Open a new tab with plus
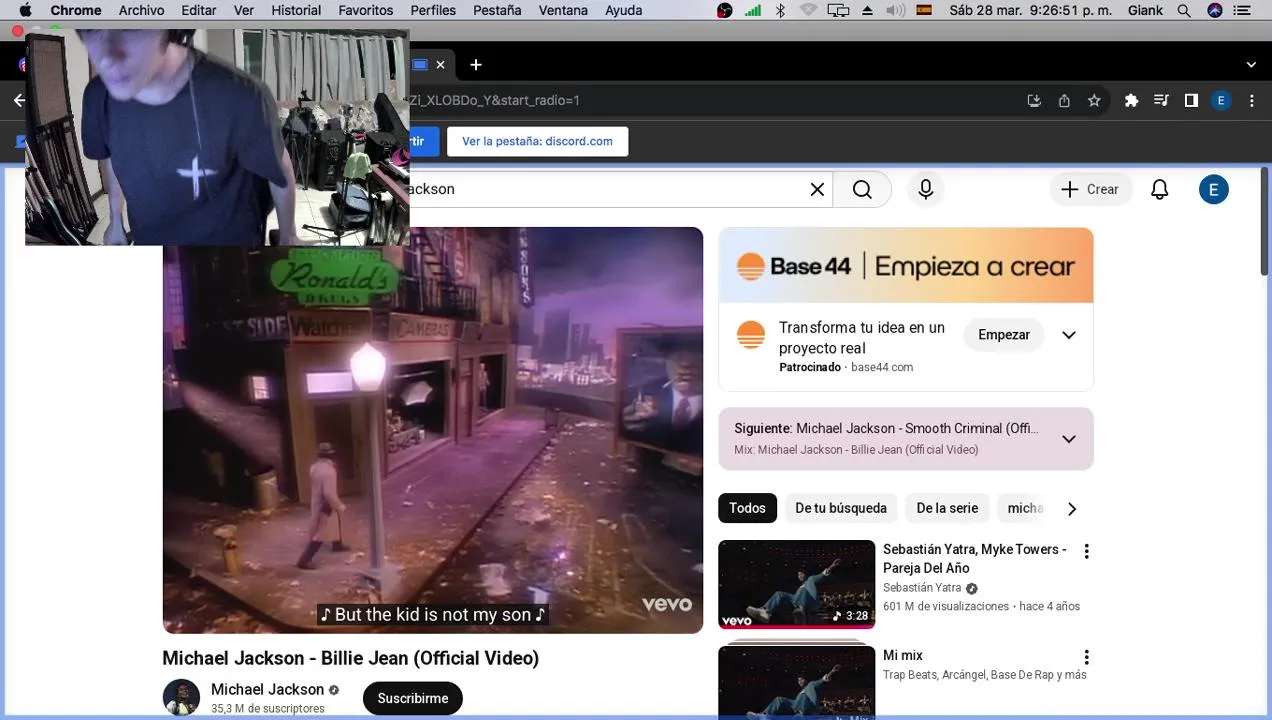 (x=476, y=65)
